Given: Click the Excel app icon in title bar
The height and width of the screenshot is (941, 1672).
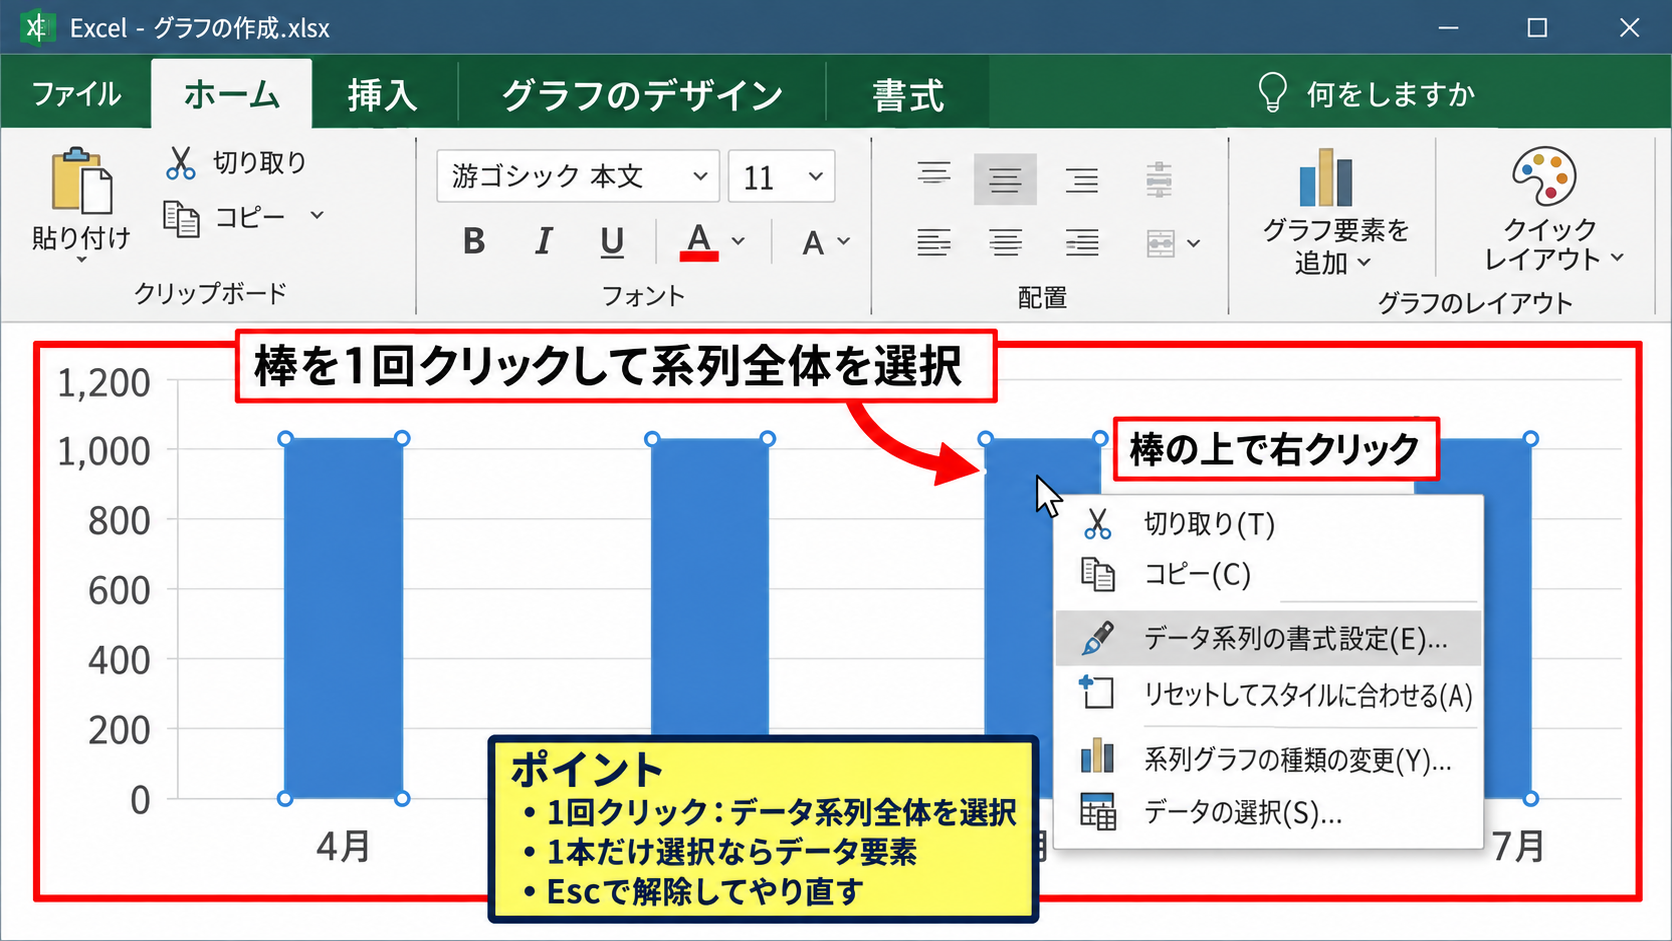Looking at the screenshot, I should point(37,27).
